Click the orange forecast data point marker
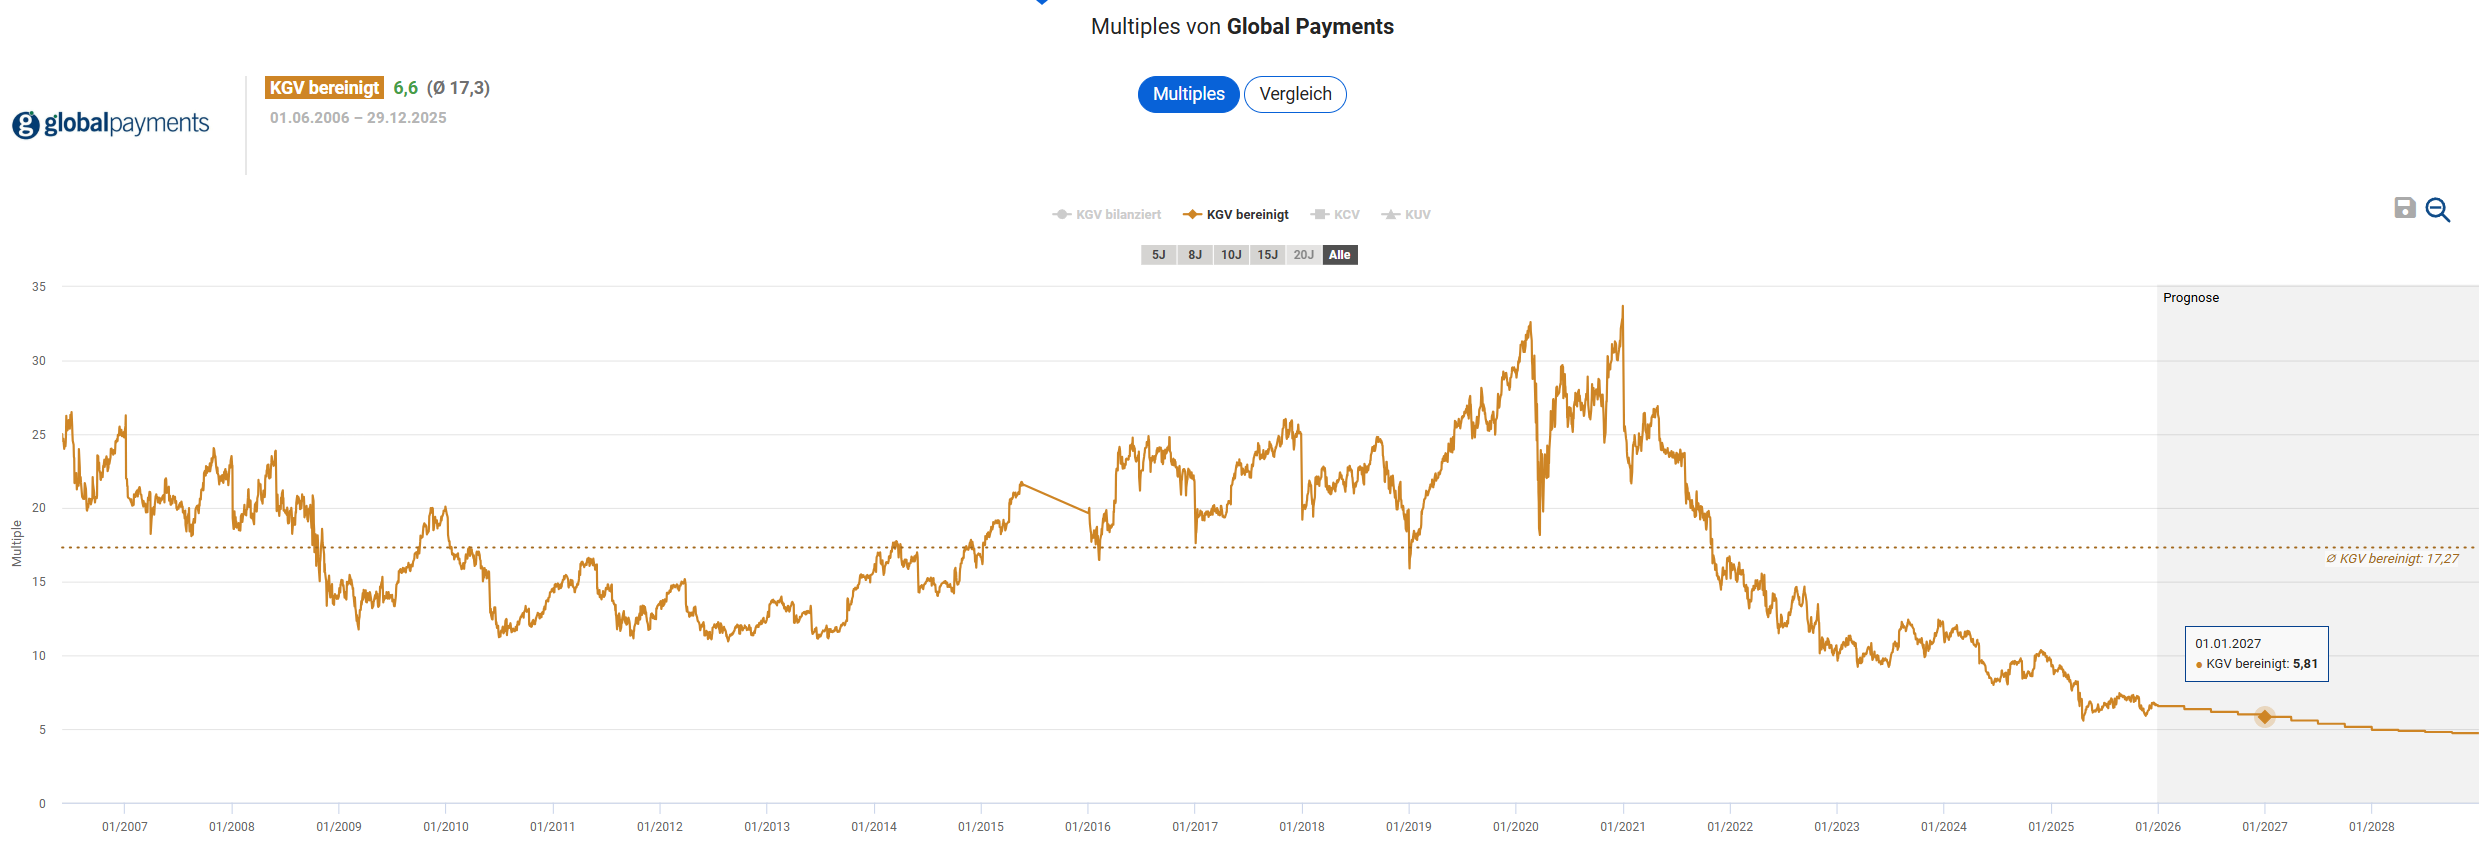This screenshot has width=2490, height=860. (x=2265, y=716)
